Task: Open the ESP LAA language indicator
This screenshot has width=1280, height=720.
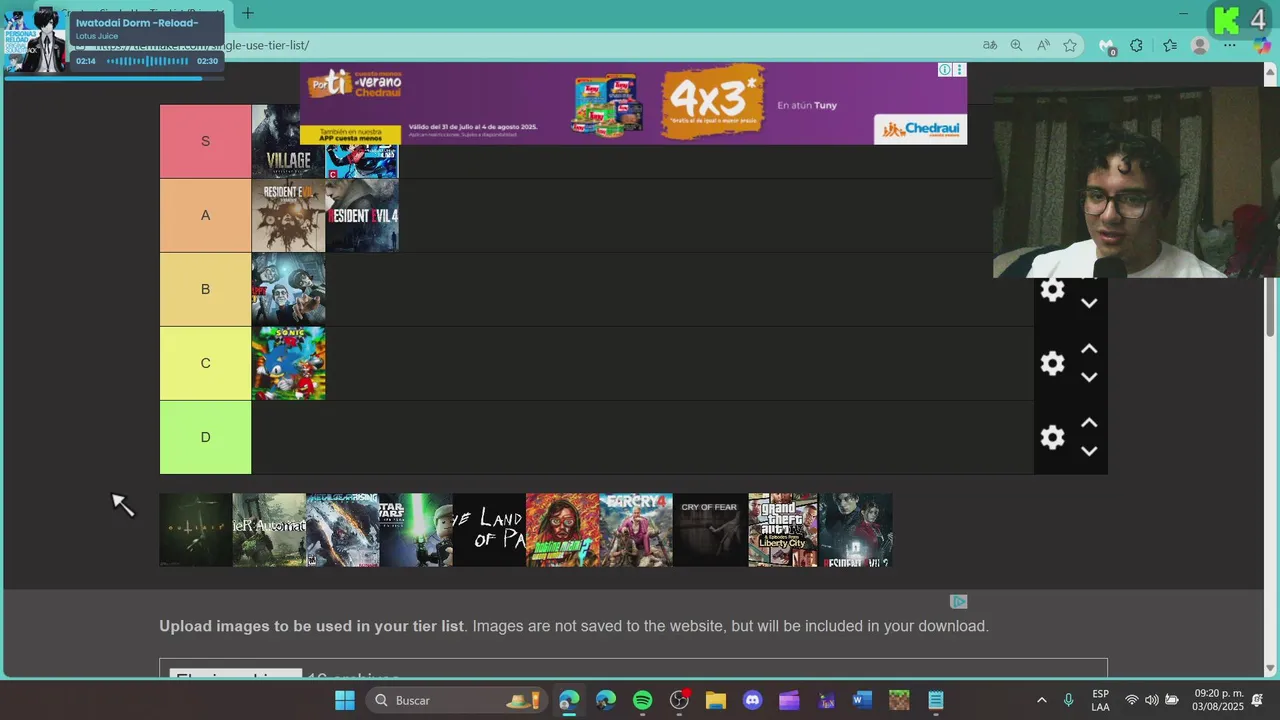Action: [1100, 700]
